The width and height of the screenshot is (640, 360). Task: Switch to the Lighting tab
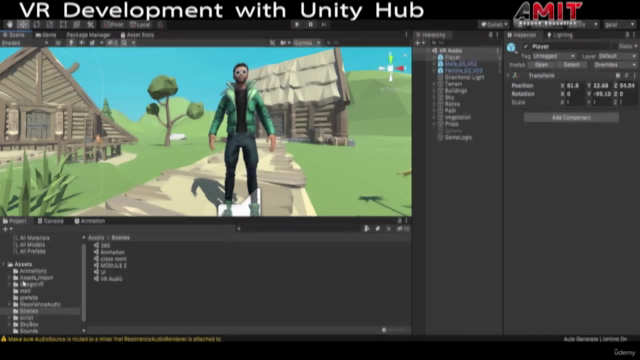pyautogui.click(x=560, y=35)
